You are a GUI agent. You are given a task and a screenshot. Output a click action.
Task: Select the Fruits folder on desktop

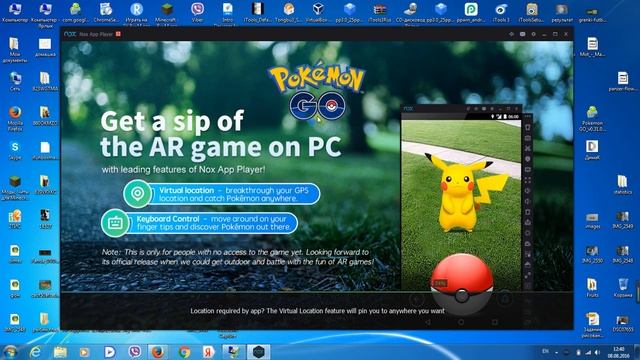(592, 288)
